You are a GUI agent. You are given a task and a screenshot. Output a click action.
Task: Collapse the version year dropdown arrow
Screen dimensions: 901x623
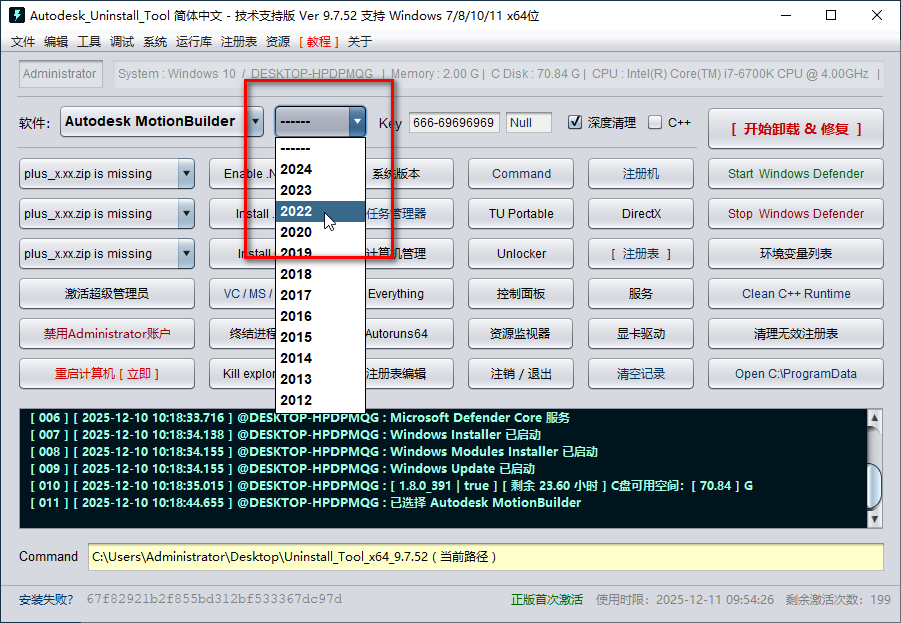[357, 121]
